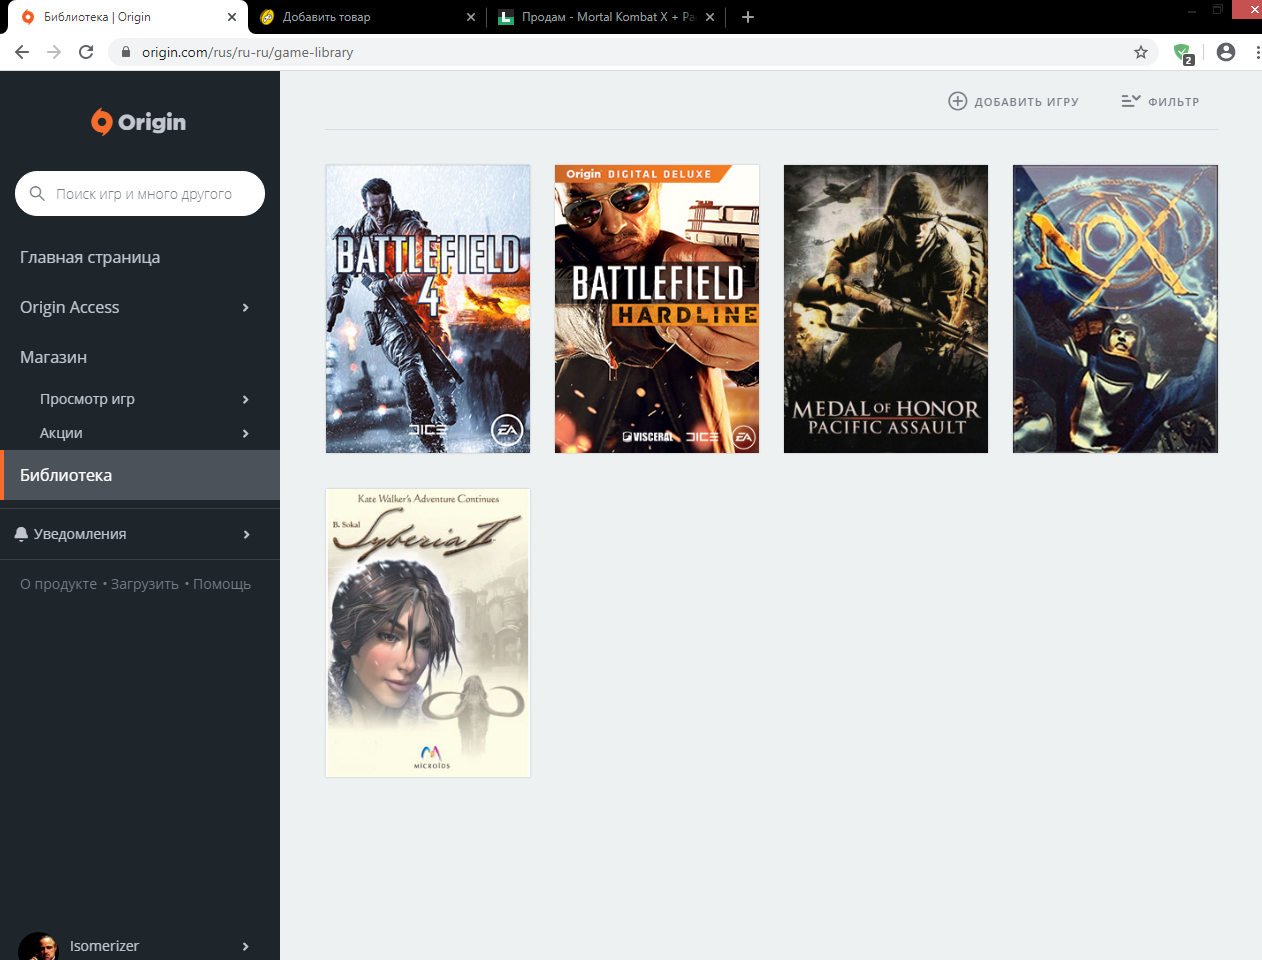Expand the Уведомления chevron
This screenshot has width=1262, height=960.
[x=246, y=534]
